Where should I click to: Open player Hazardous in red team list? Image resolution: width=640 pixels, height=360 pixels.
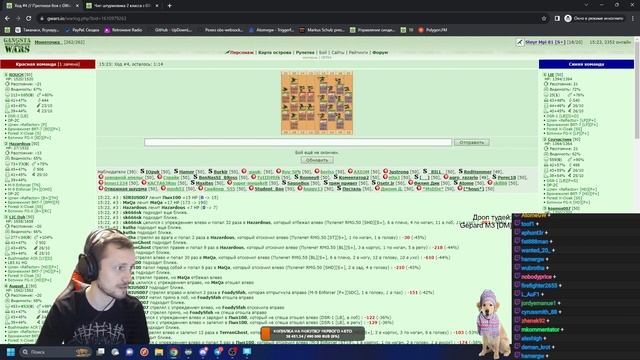[20, 144]
